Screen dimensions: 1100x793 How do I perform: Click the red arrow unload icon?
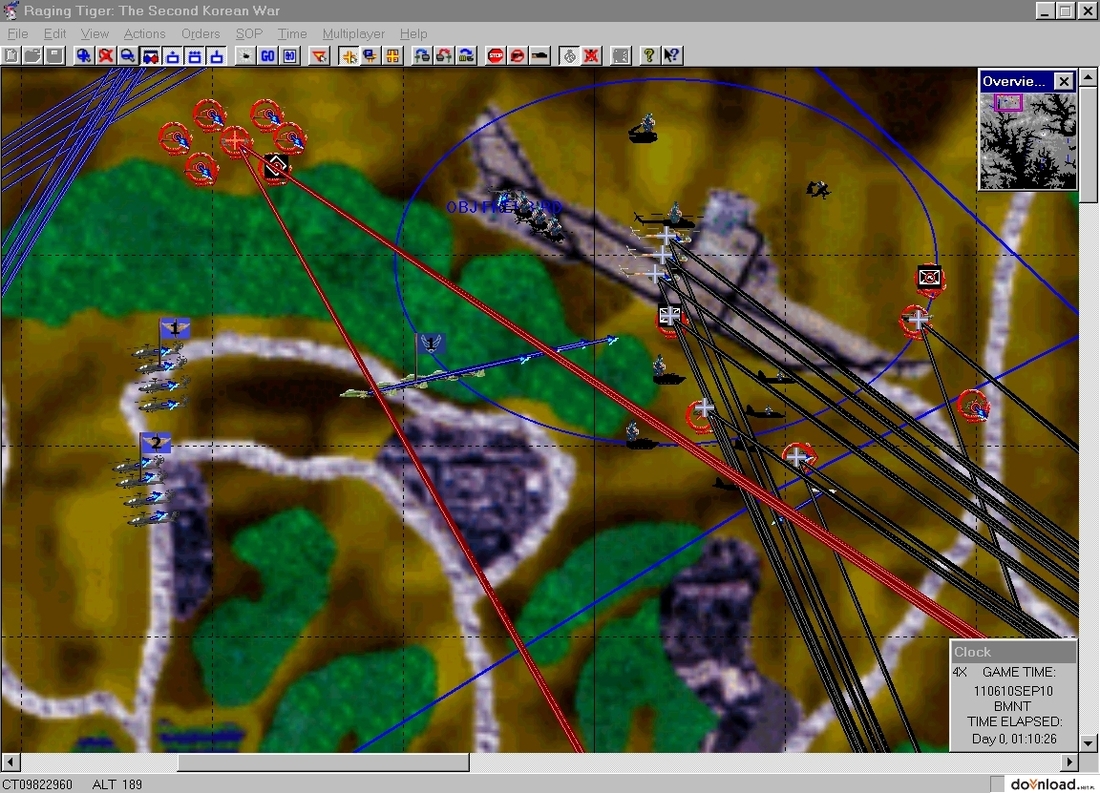pyautogui.click(x=444, y=55)
